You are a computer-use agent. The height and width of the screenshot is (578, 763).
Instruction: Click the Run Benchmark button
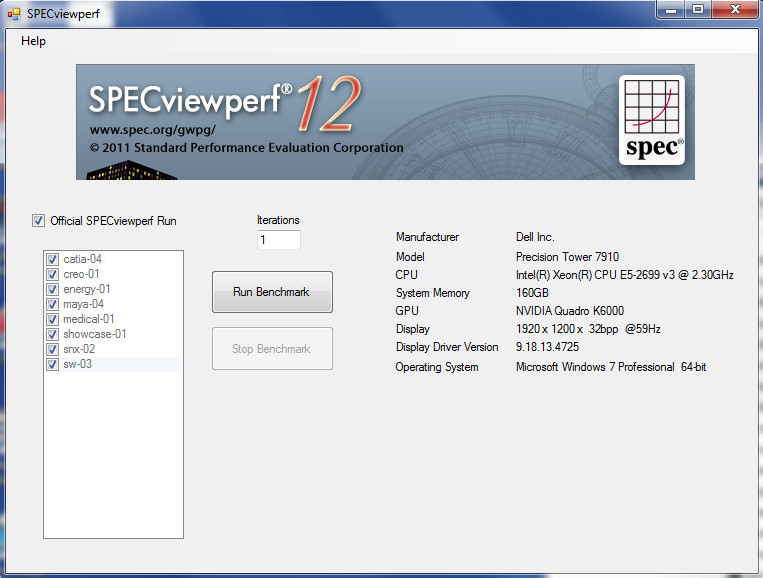(272, 292)
